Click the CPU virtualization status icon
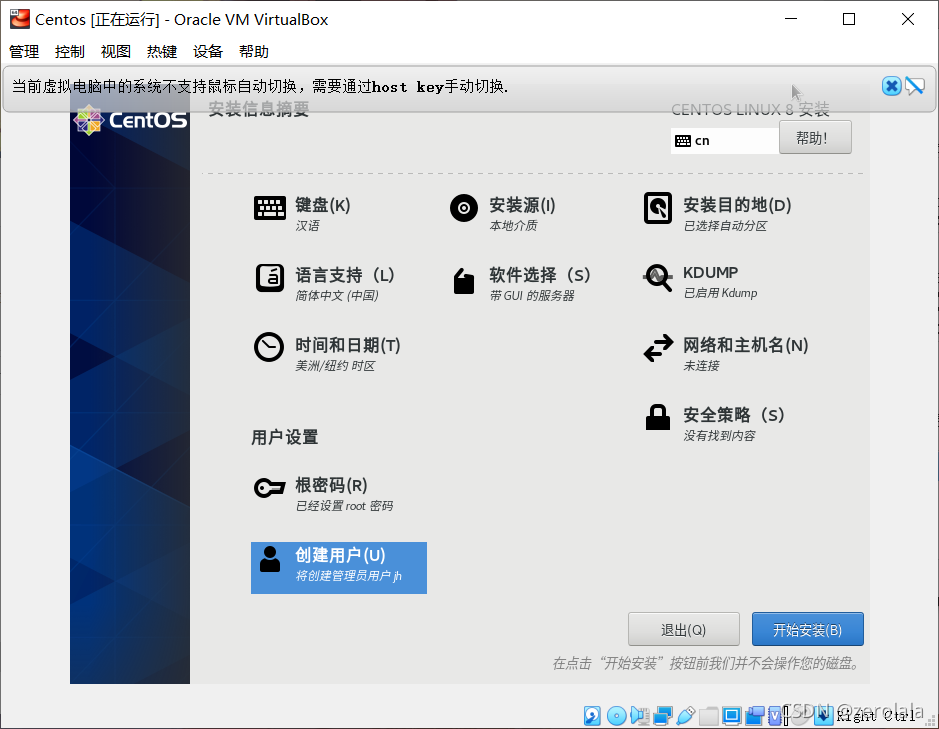Image resolution: width=939 pixels, height=729 pixels. 776,716
